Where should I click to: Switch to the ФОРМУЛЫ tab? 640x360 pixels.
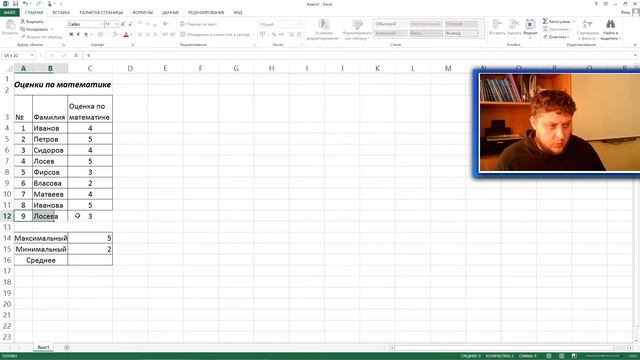pyautogui.click(x=142, y=12)
